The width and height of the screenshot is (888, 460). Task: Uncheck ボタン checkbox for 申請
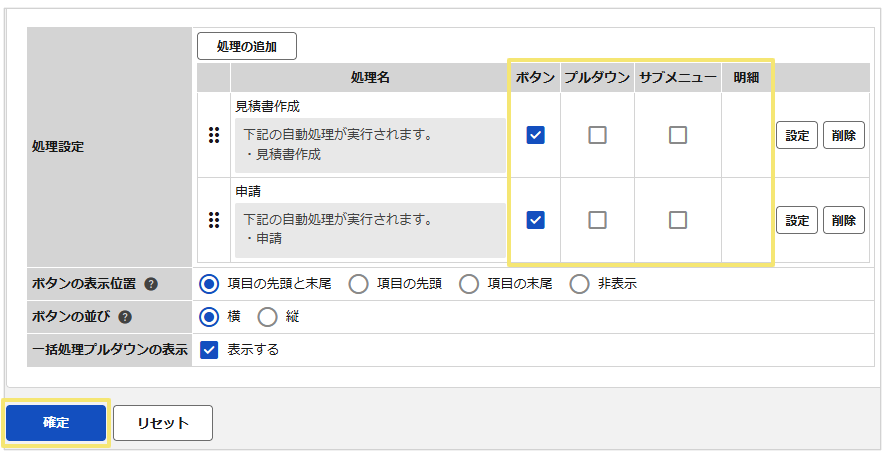(x=535, y=220)
